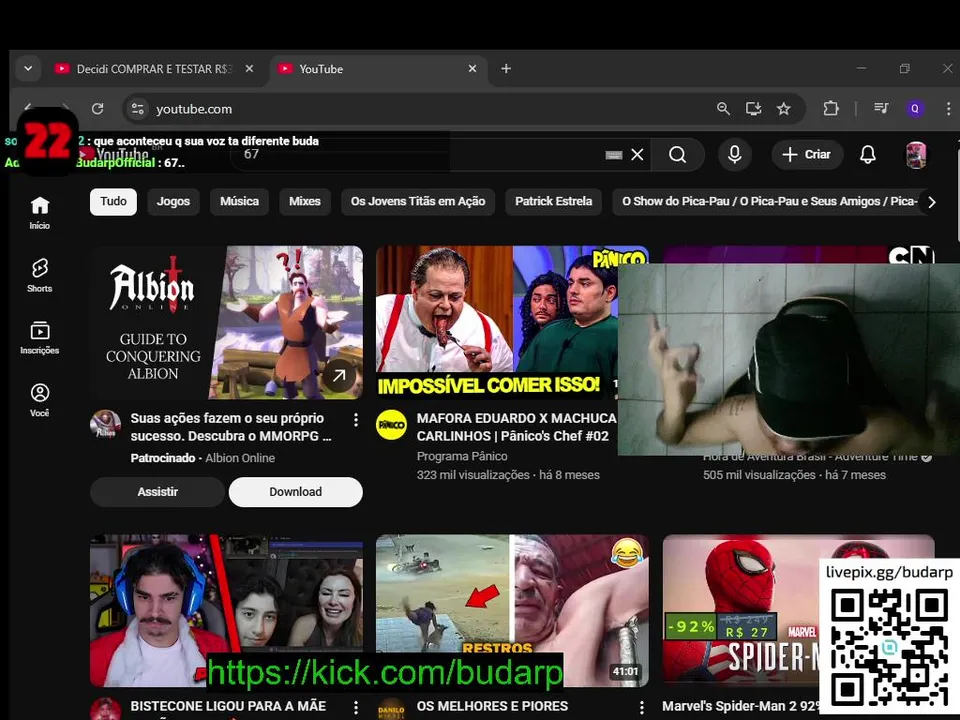The height and width of the screenshot is (720, 960).
Task: Expand the tab search dropdown arrow
Action: click(28, 69)
